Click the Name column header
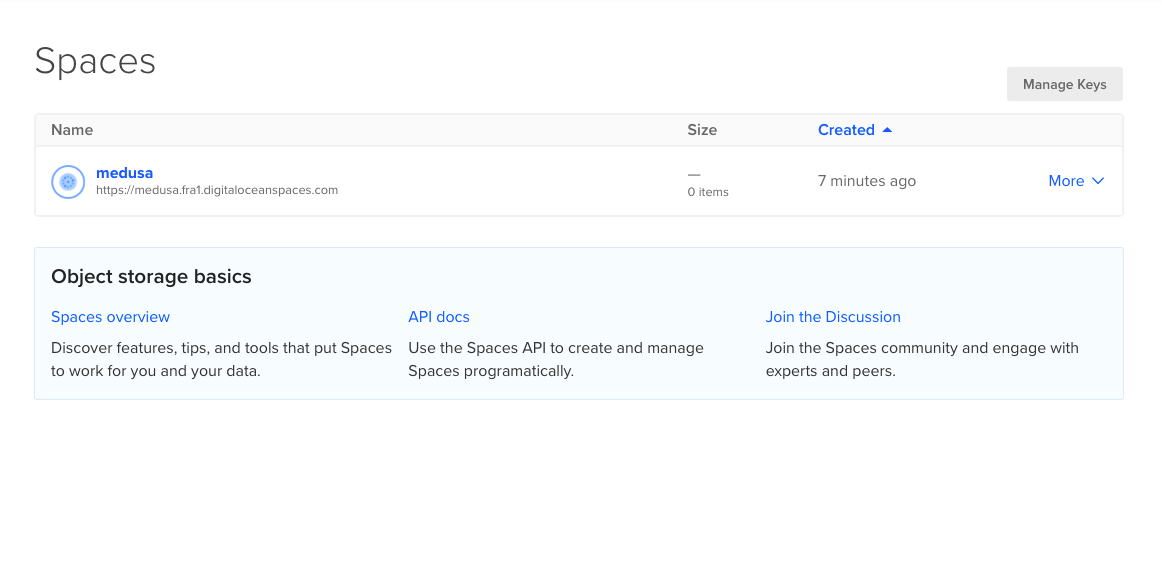 pyautogui.click(x=72, y=130)
